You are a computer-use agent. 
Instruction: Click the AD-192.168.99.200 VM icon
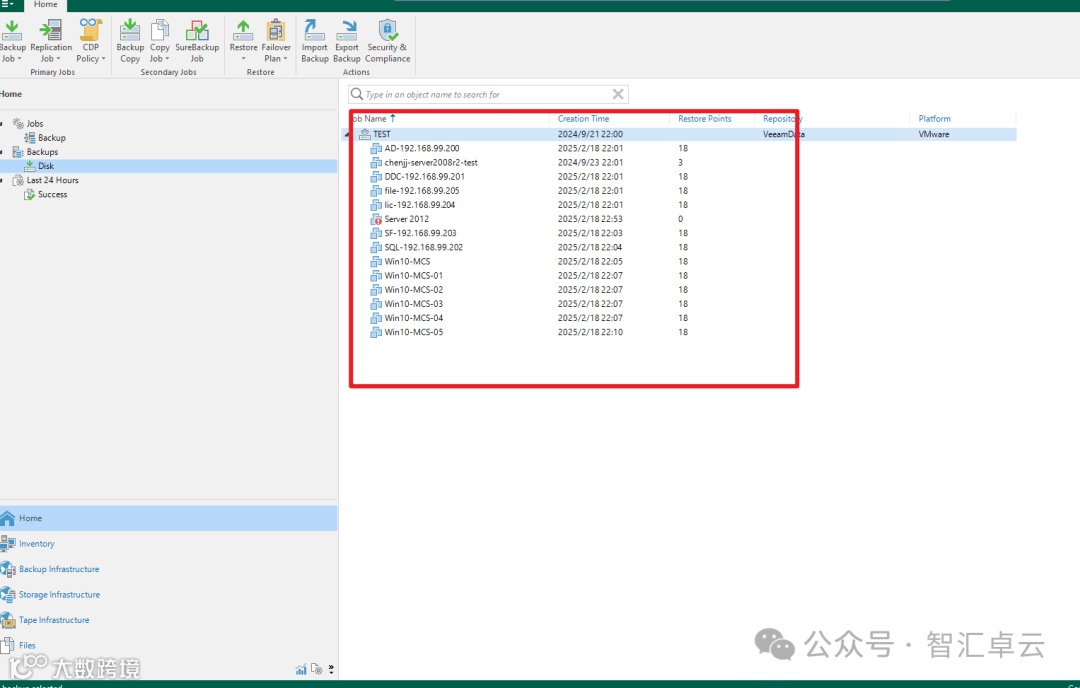pos(376,148)
